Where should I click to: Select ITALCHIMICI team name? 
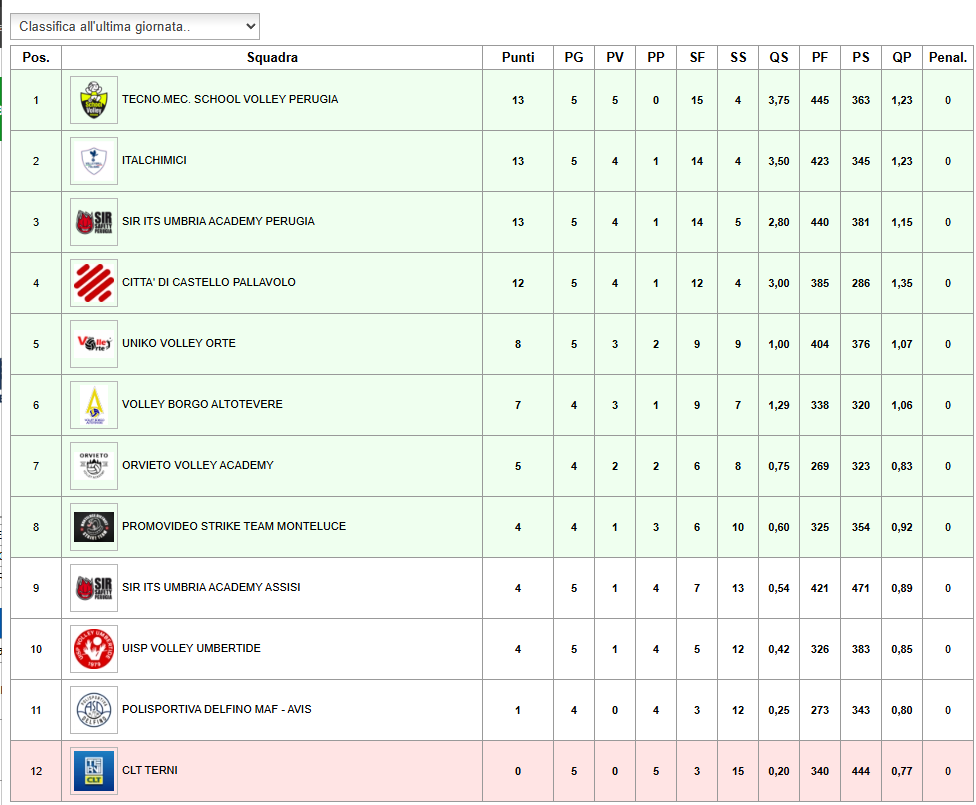point(154,161)
